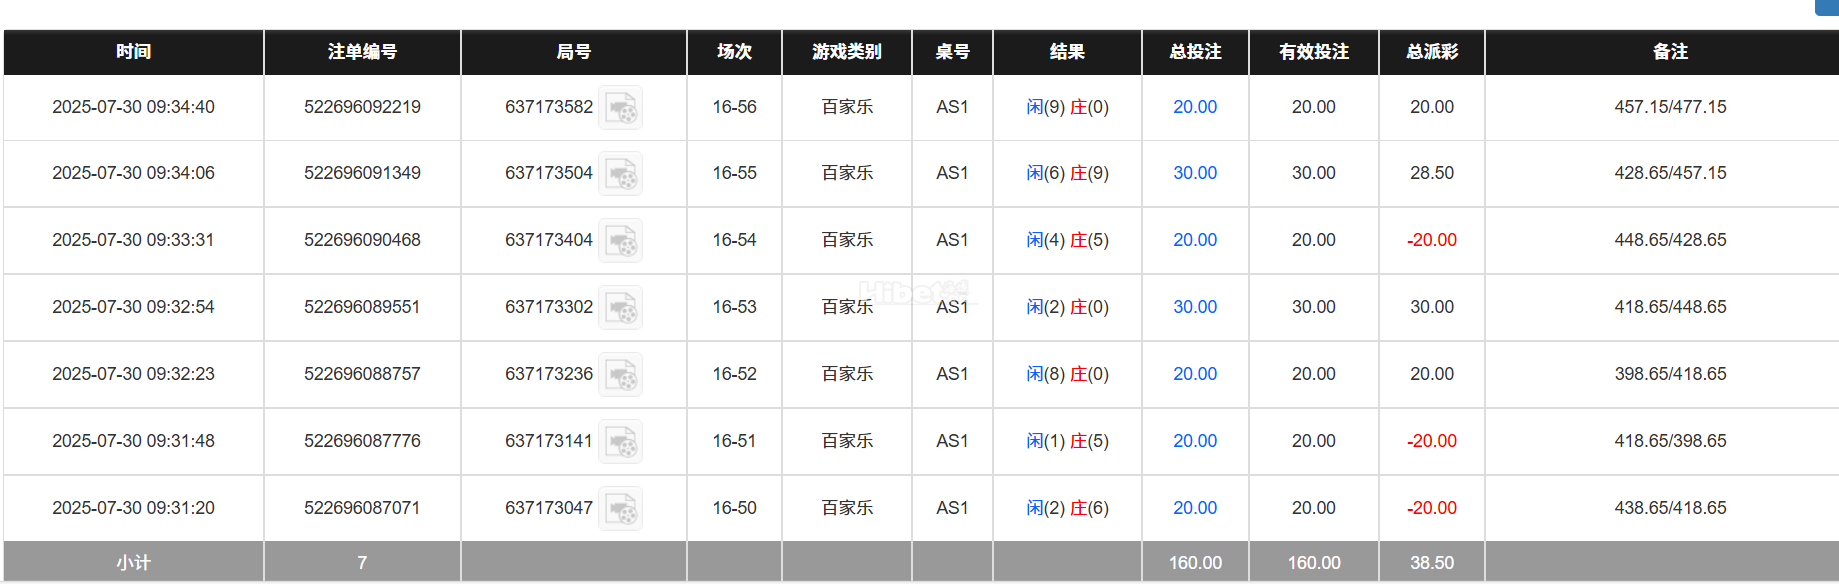Click the red -20.00 payout for 16-54
1839x584 pixels.
pos(1431,240)
